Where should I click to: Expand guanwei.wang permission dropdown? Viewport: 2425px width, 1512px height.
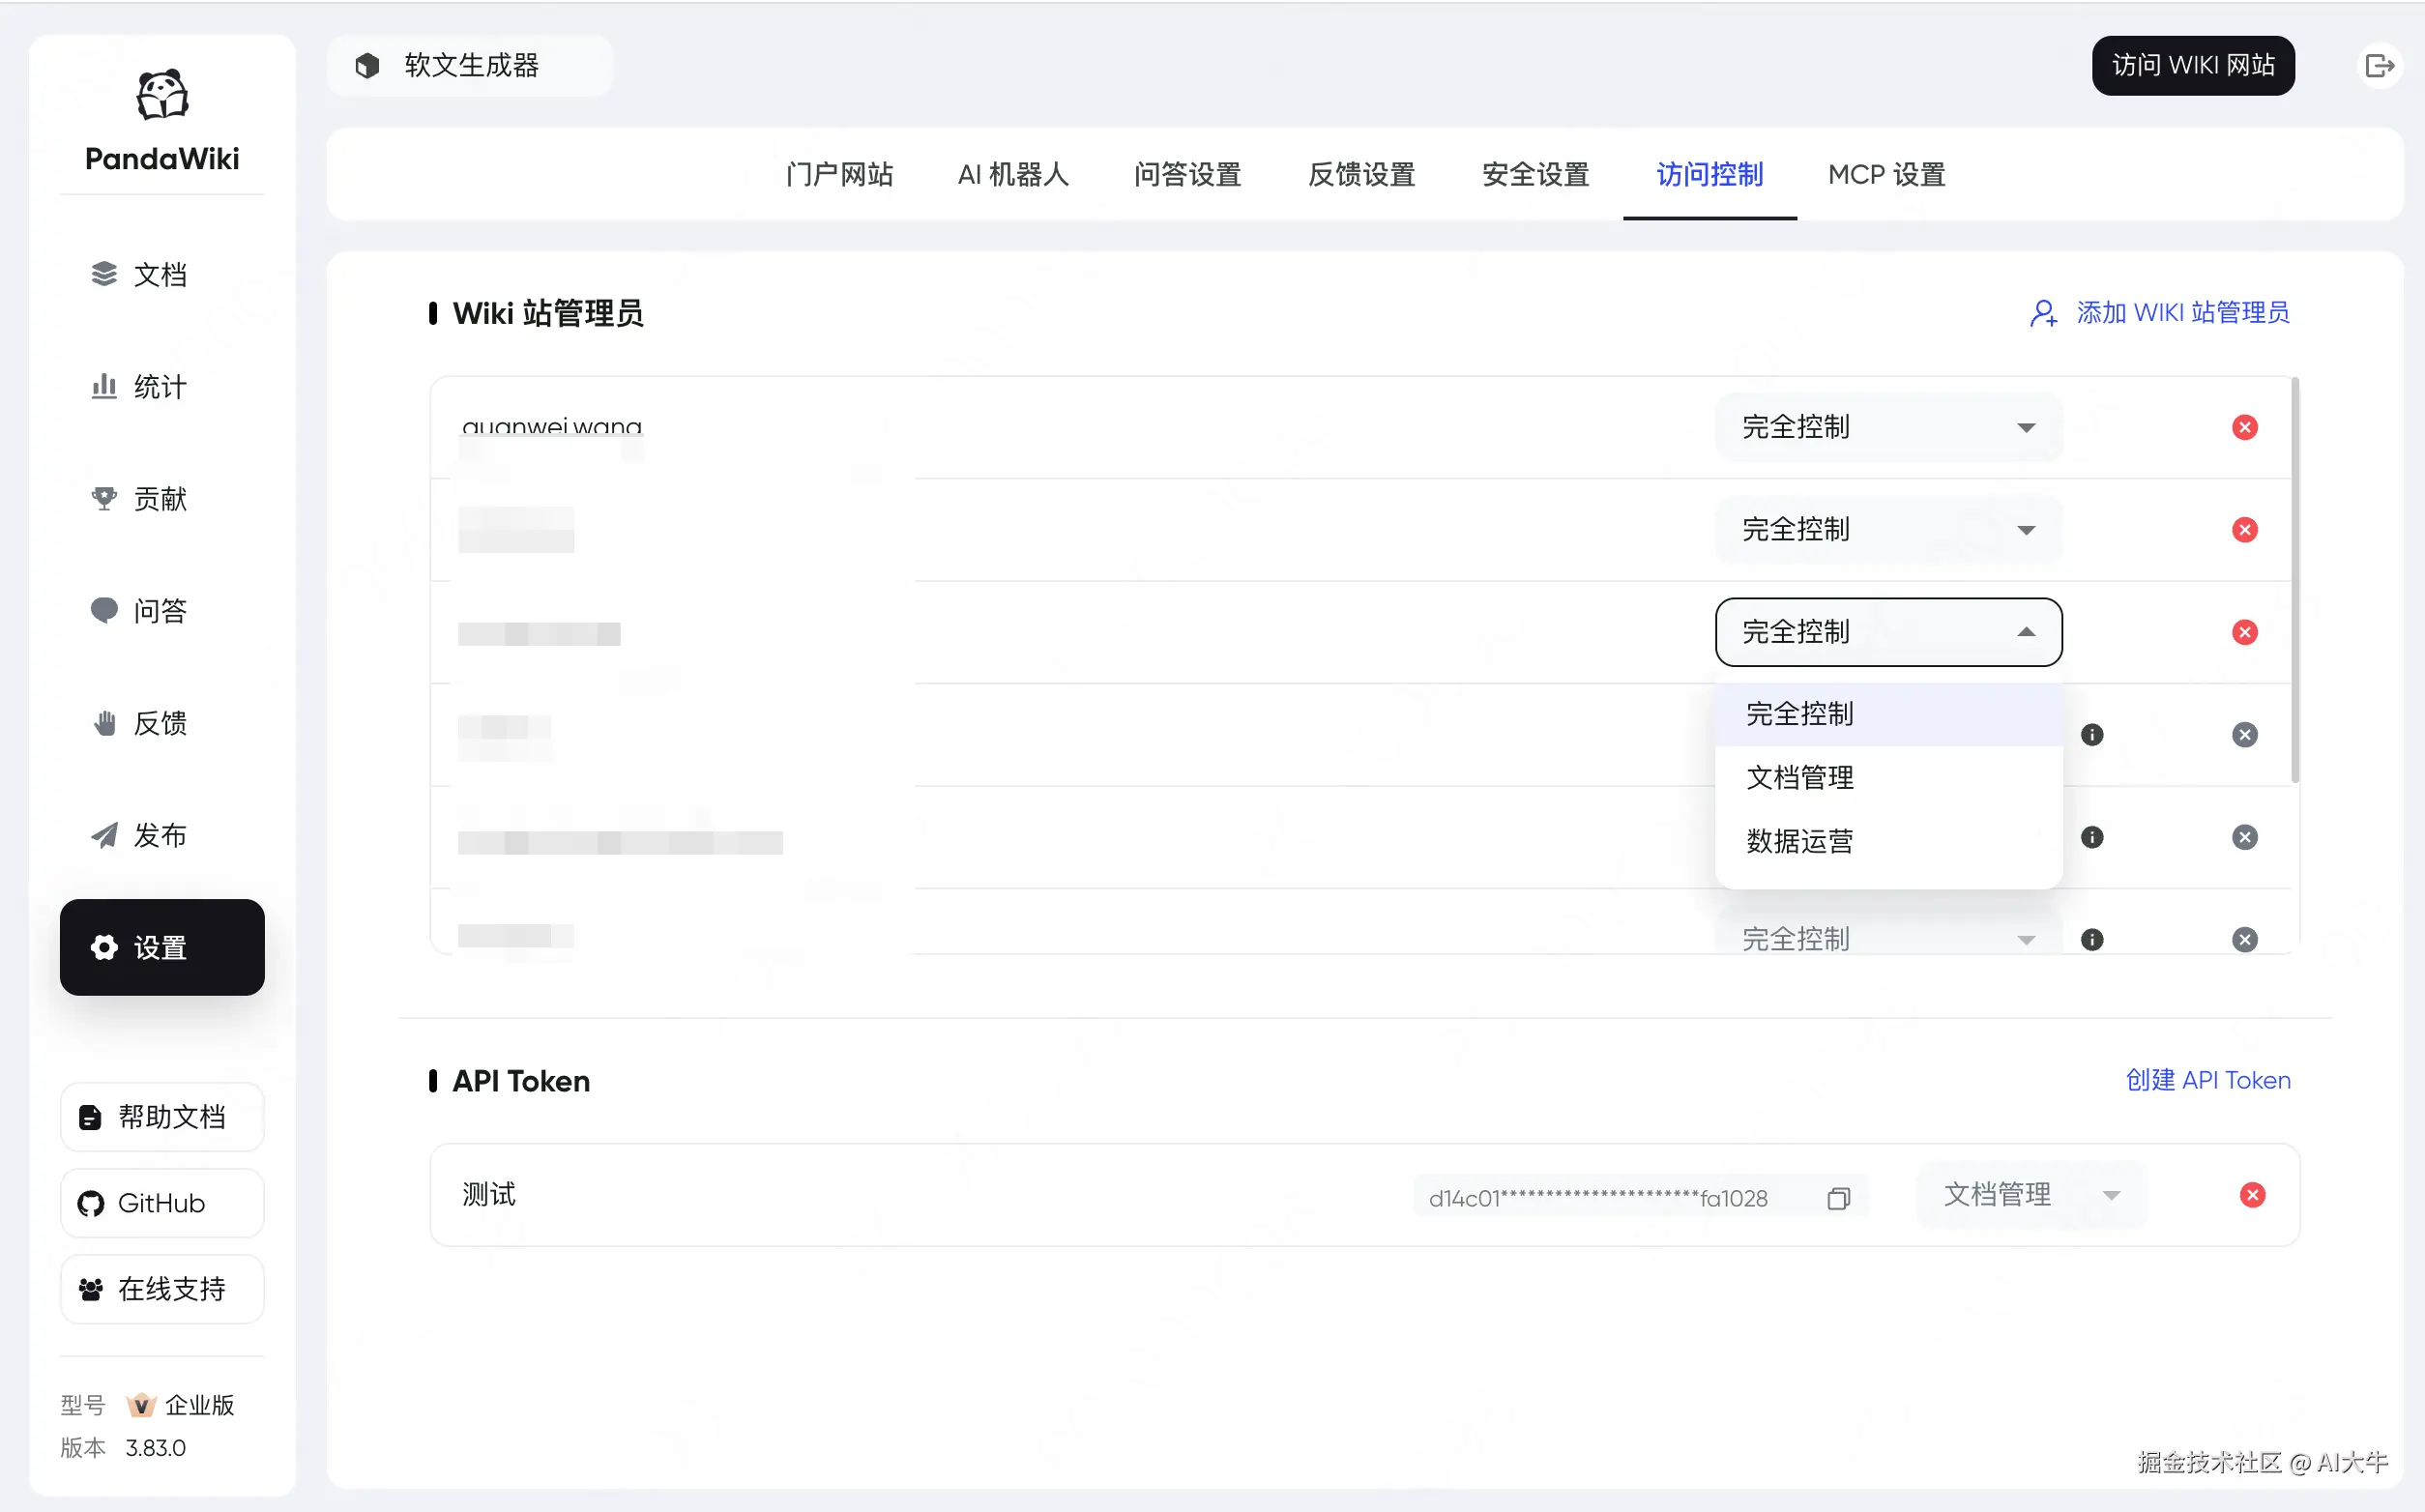[1888, 428]
